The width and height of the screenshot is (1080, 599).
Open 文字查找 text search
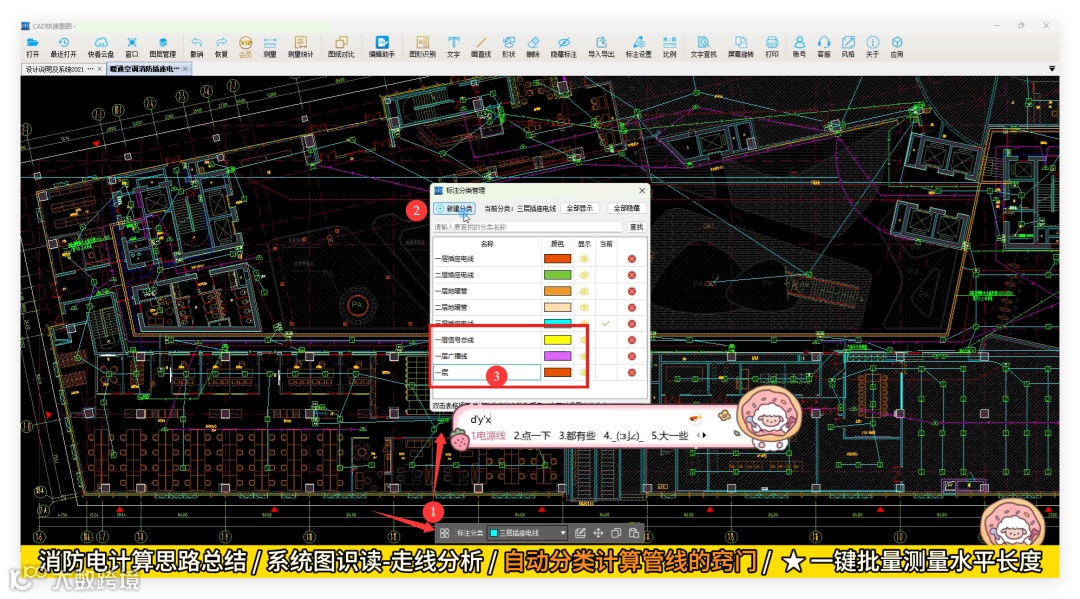(x=703, y=47)
